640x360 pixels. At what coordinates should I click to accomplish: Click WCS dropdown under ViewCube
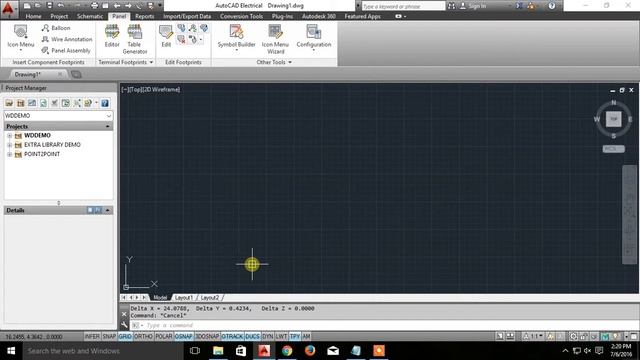coord(613,149)
